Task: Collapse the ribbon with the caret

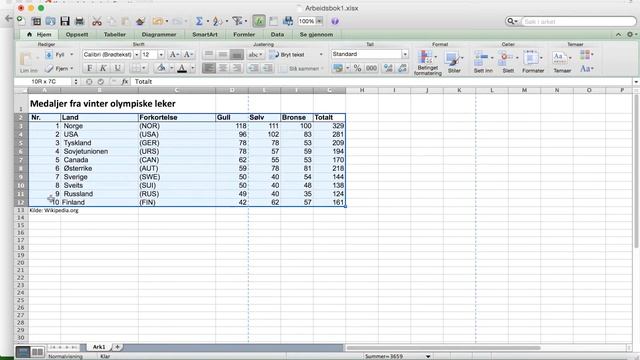Action: (618, 35)
